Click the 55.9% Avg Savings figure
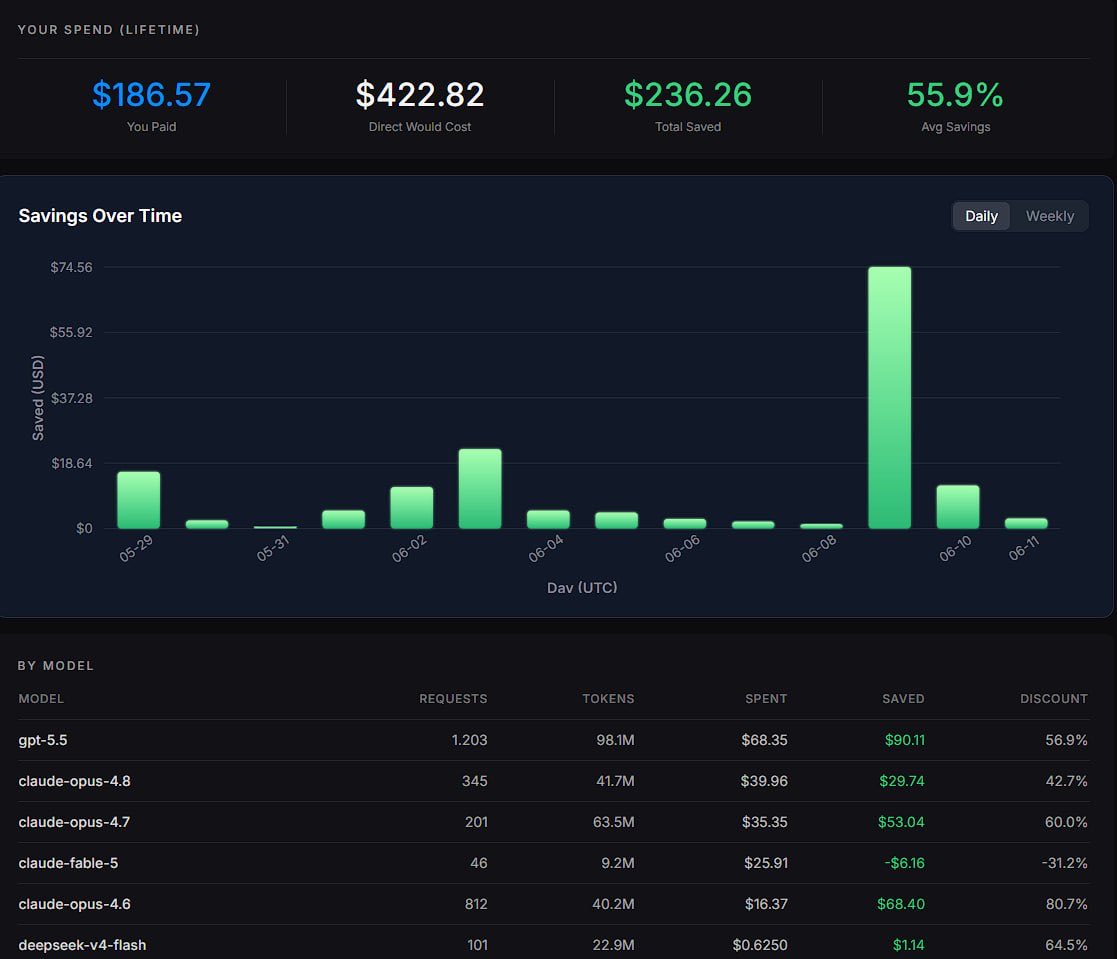Image resolution: width=1117 pixels, height=959 pixels. click(x=955, y=95)
